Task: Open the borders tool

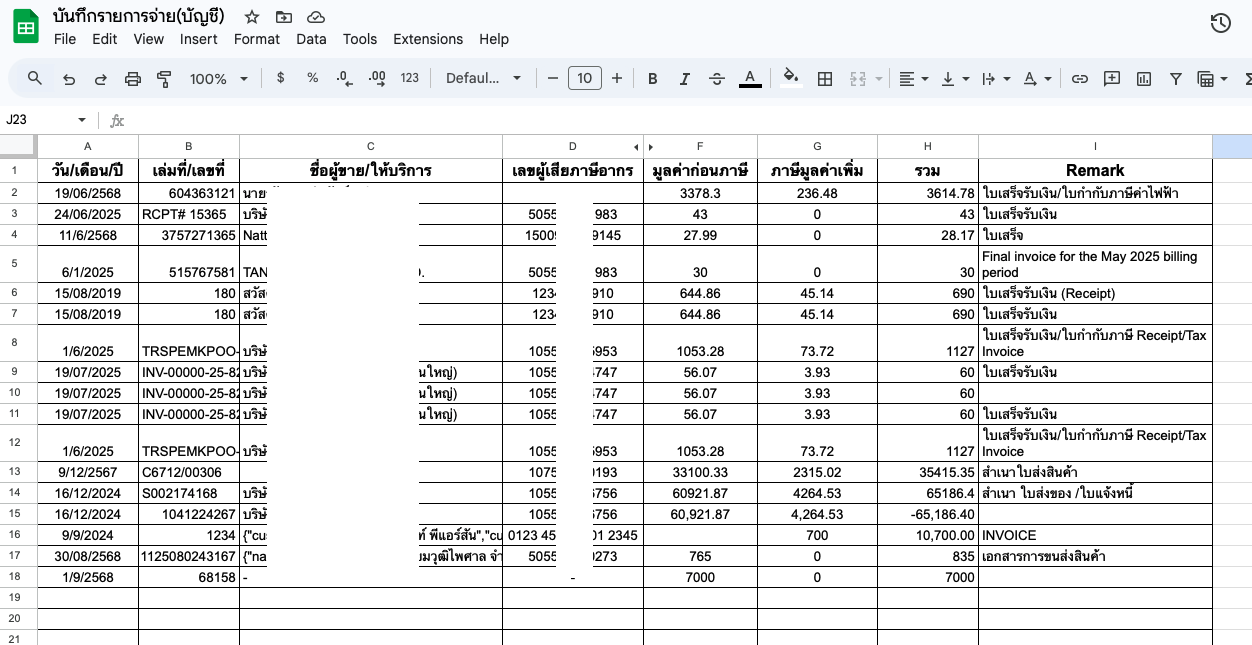Action: [825, 78]
